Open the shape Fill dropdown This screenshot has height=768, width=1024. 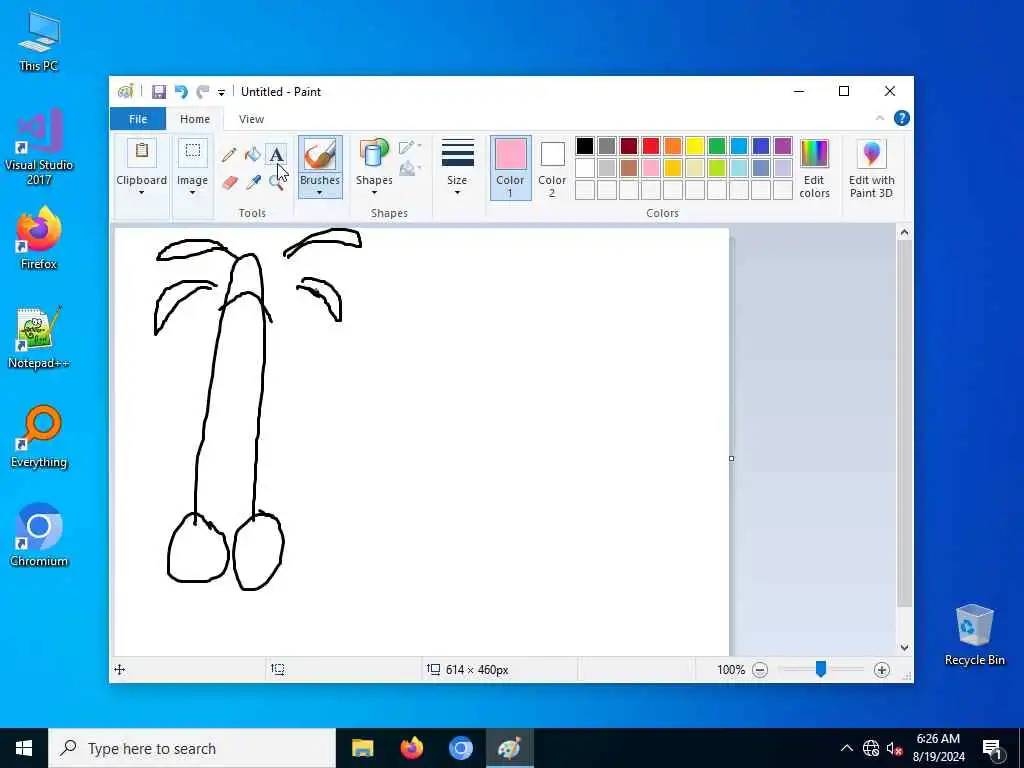pyautogui.click(x=409, y=169)
